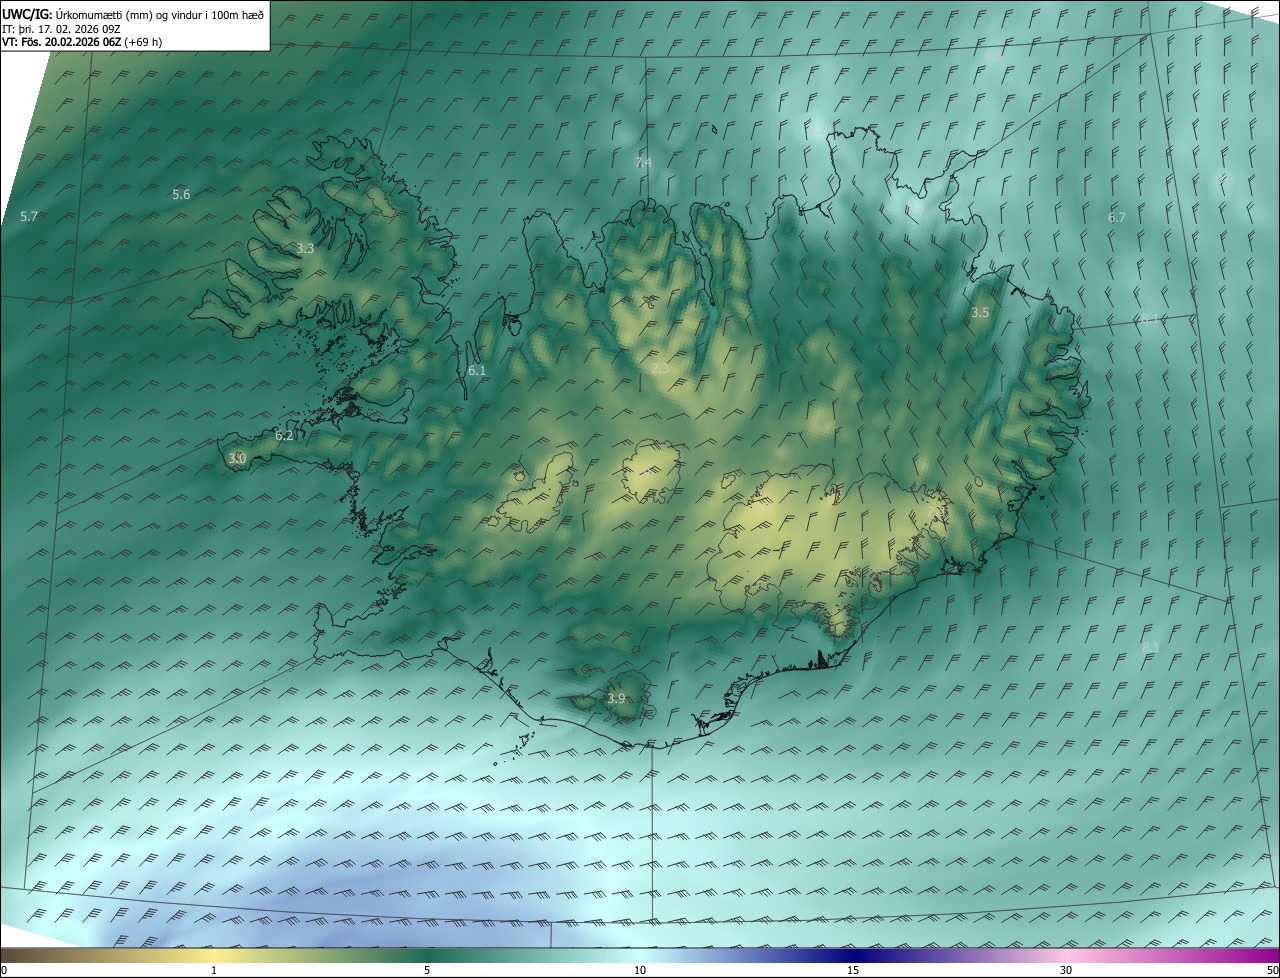Click the '10' tick label on the legend

[640, 970]
